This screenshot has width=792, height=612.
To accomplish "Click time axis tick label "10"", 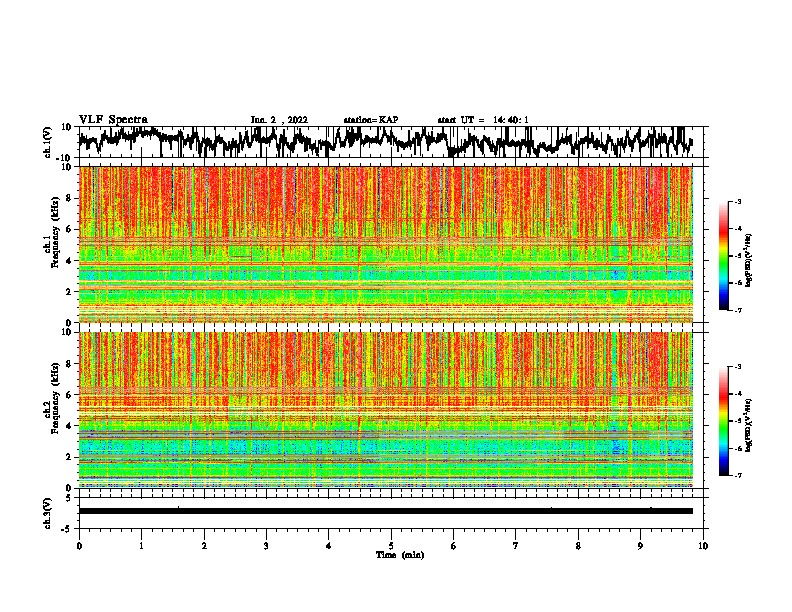I will tap(703, 546).
